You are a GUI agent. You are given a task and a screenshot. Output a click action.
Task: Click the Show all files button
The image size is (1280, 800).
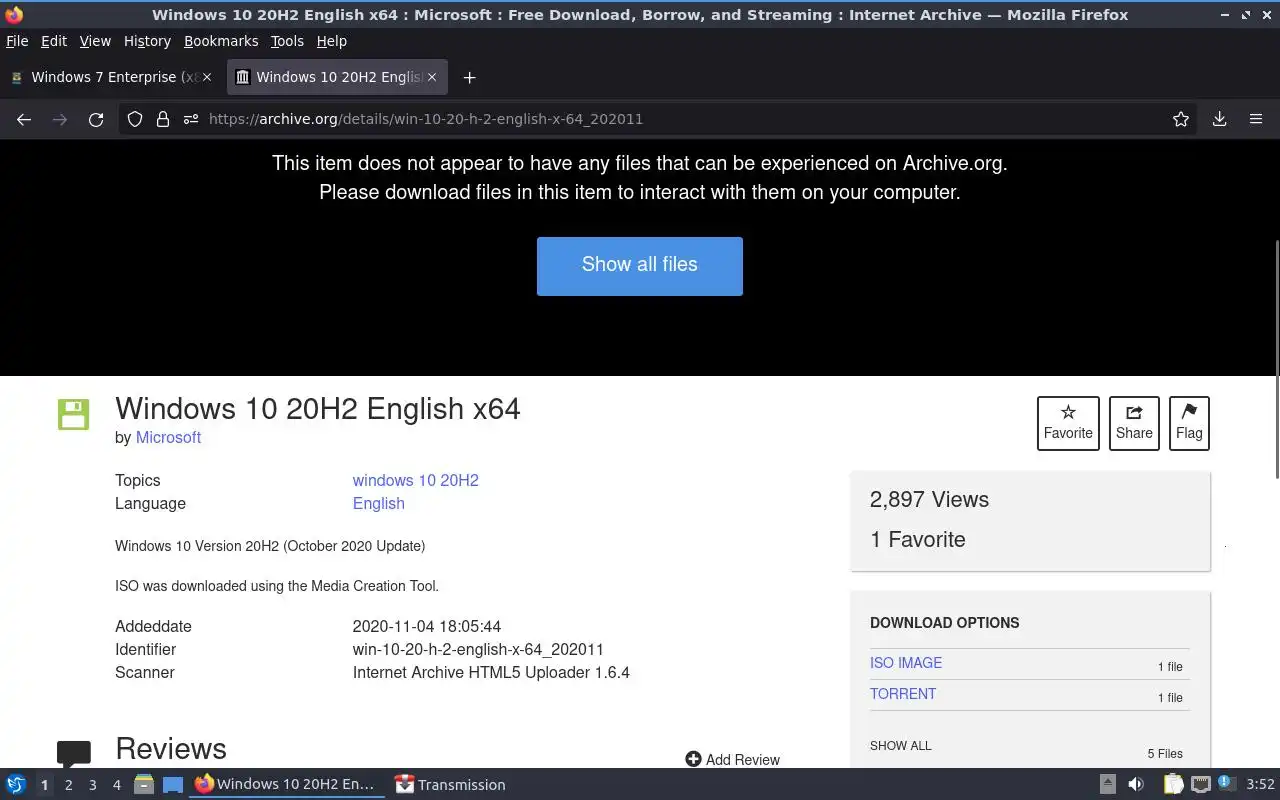click(640, 266)
